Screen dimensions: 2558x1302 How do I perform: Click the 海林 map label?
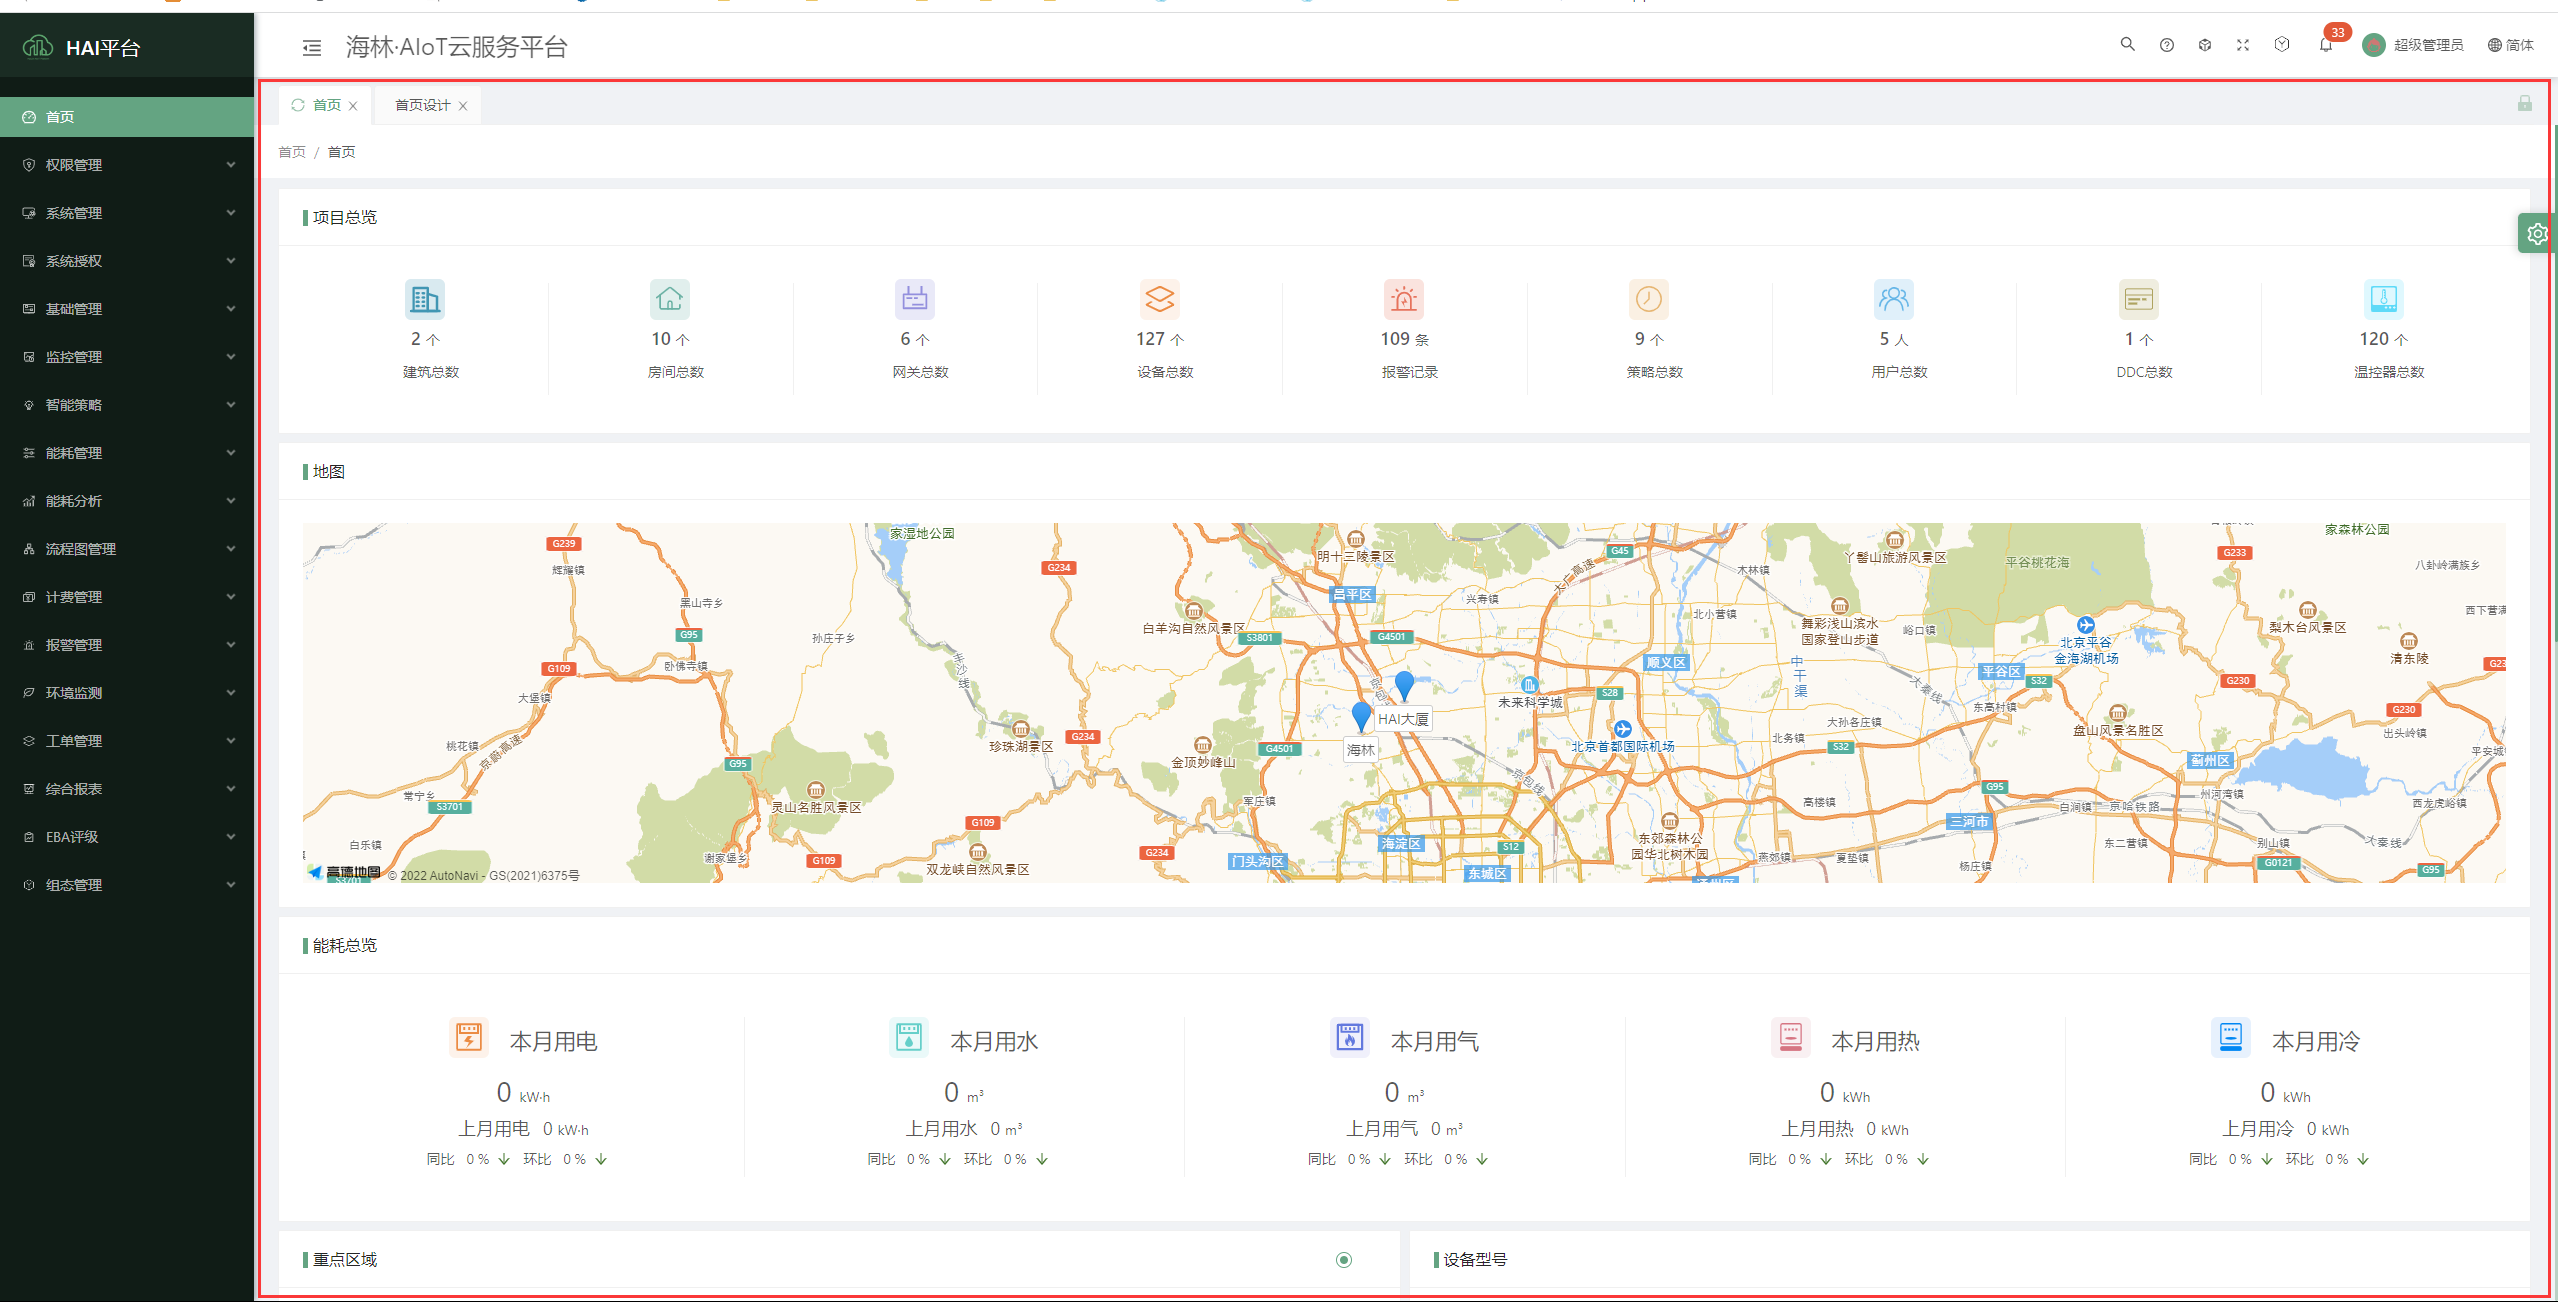tap(1360, 750)
